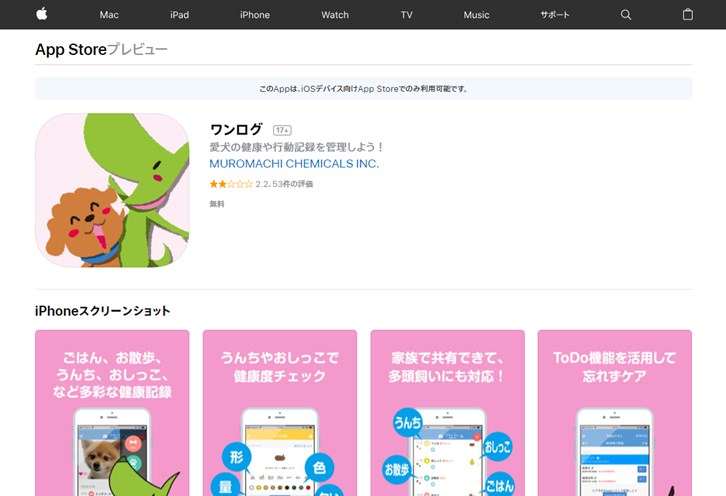Open the サポート menu item
726x496 pixels.
coord(555,15)
